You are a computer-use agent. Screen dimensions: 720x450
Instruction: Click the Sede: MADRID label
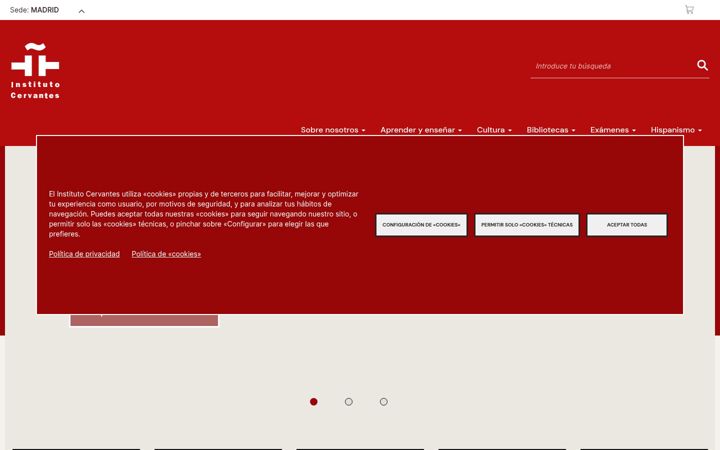click(34, 10)
